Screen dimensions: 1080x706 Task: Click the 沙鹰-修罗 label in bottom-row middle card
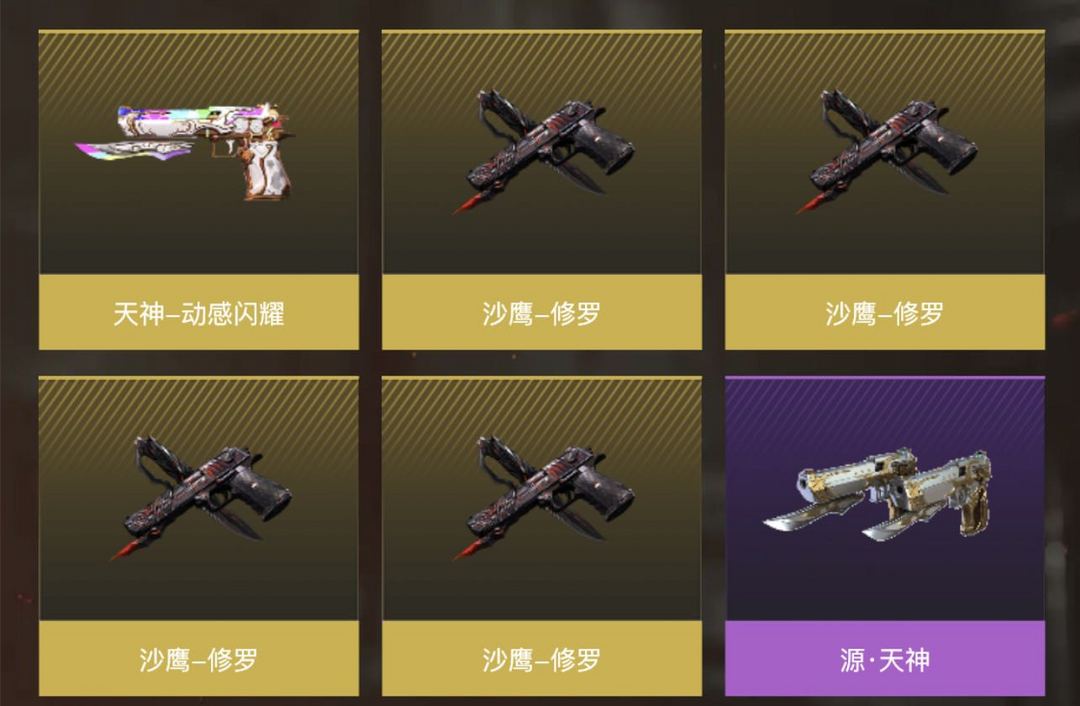(x=541, y=659)
